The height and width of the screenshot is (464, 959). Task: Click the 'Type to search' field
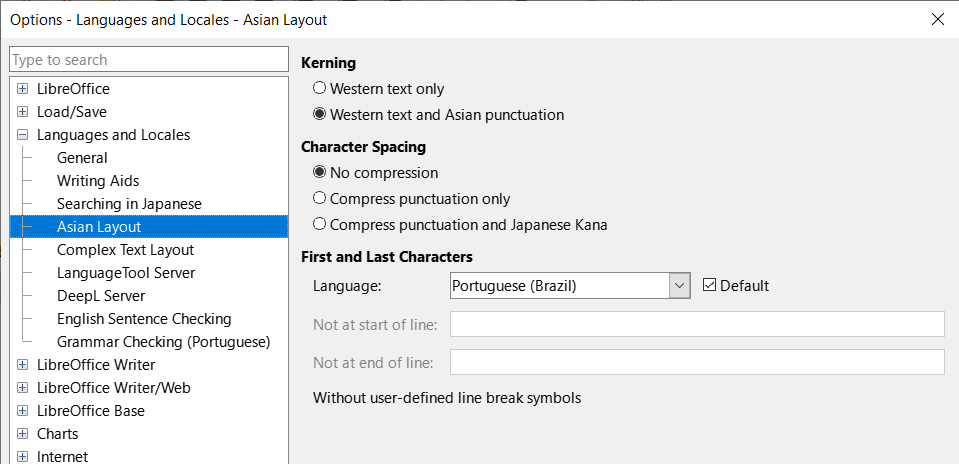(x=149, y=60)
